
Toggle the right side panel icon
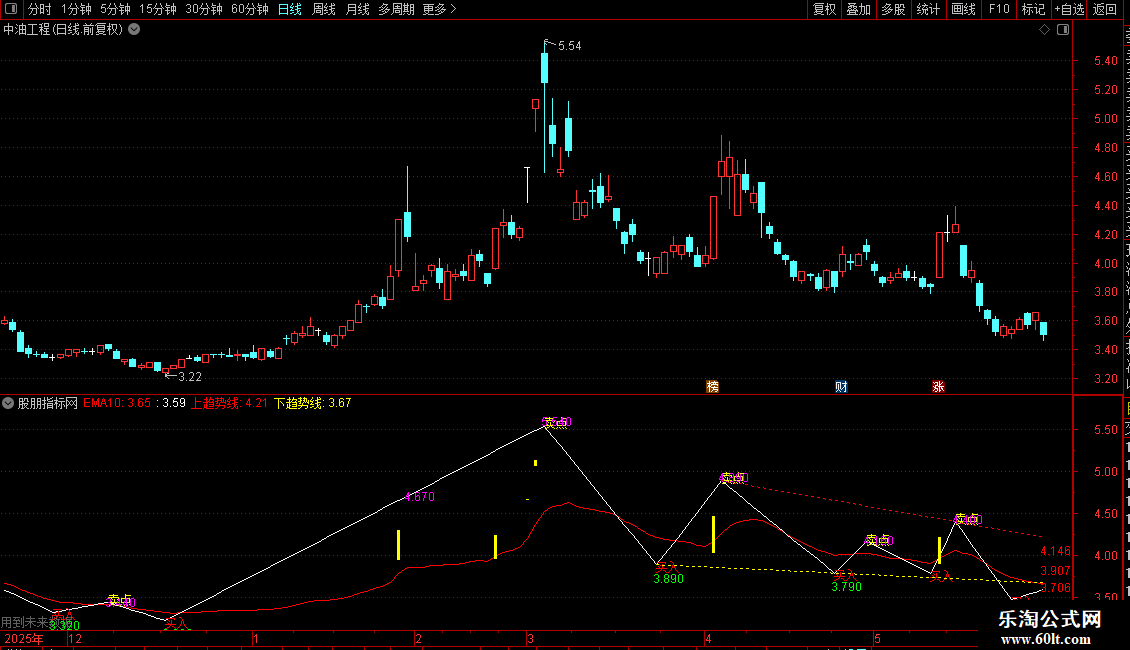point(1063,30)
